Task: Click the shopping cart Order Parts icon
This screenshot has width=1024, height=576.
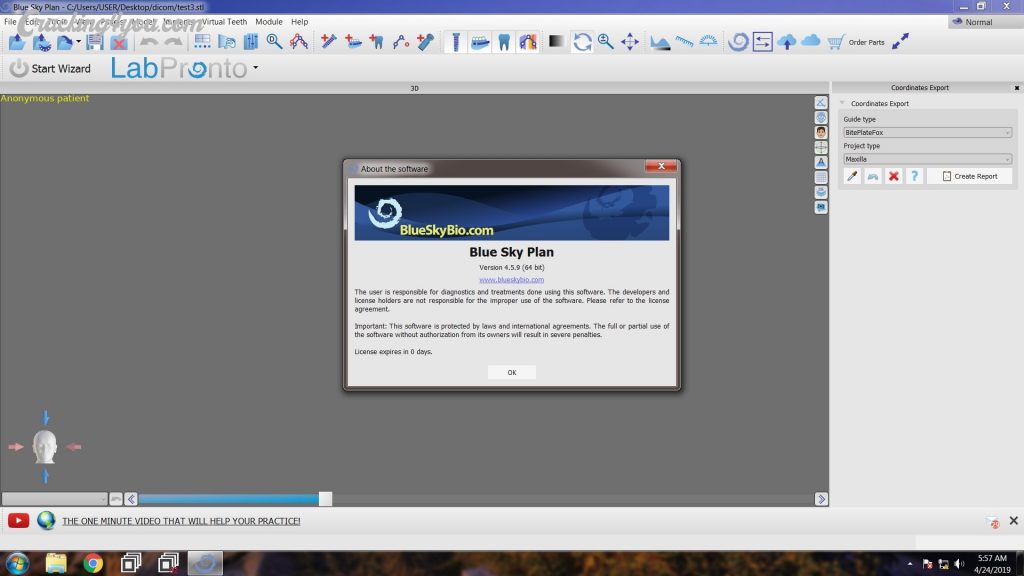Action: coord(836,42)
